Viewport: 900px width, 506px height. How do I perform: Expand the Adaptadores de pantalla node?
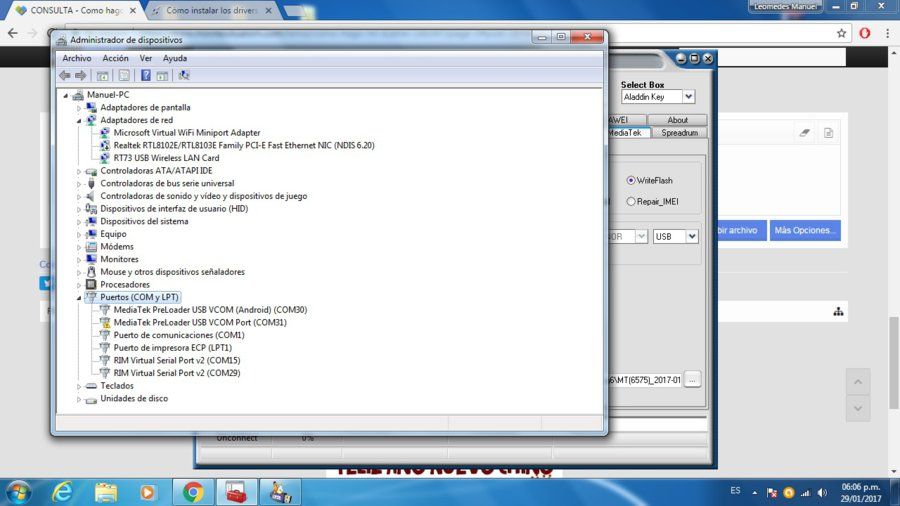(x=79, y=107)
